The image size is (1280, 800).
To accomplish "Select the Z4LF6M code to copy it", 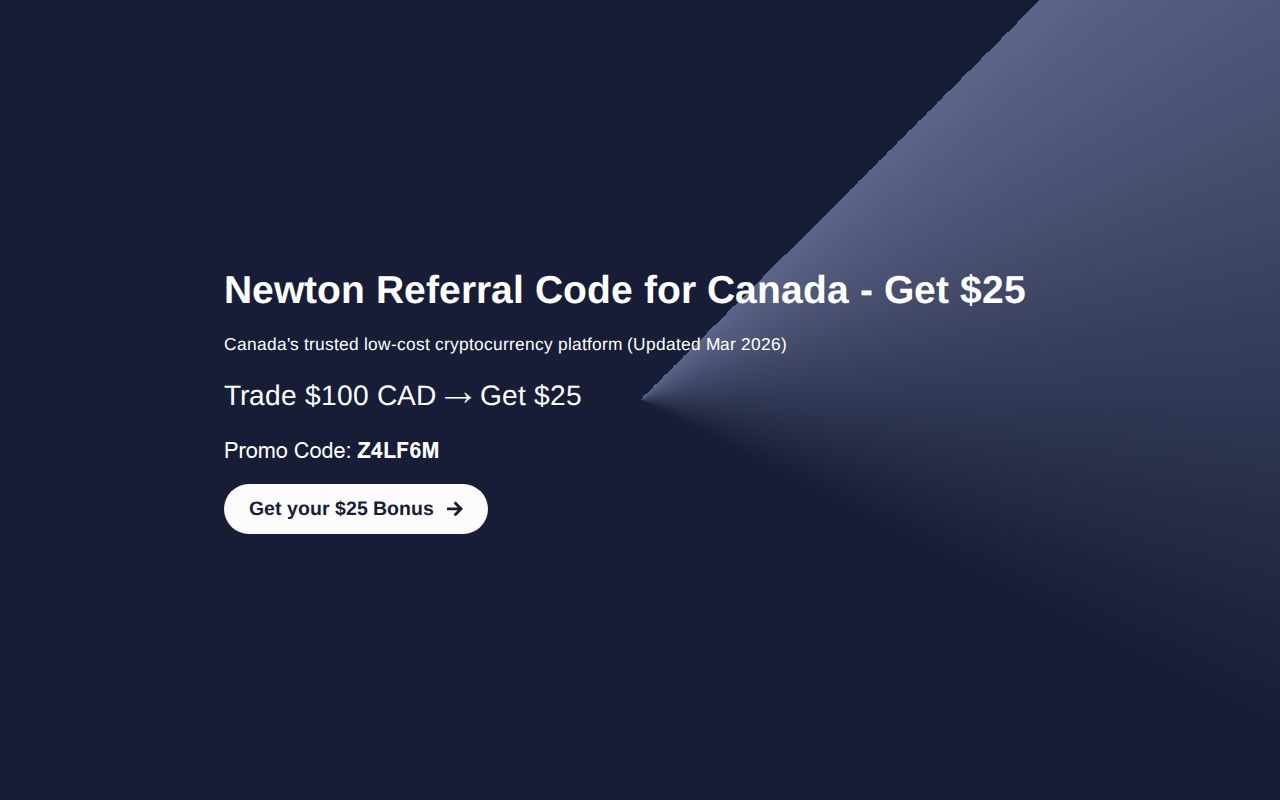I will (x=398, y=451).
